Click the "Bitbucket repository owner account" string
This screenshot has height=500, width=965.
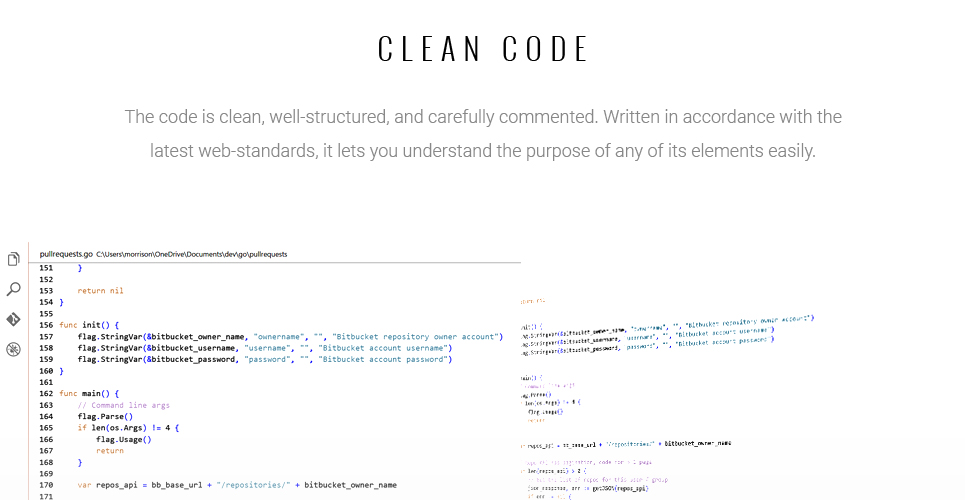point(415,337)
